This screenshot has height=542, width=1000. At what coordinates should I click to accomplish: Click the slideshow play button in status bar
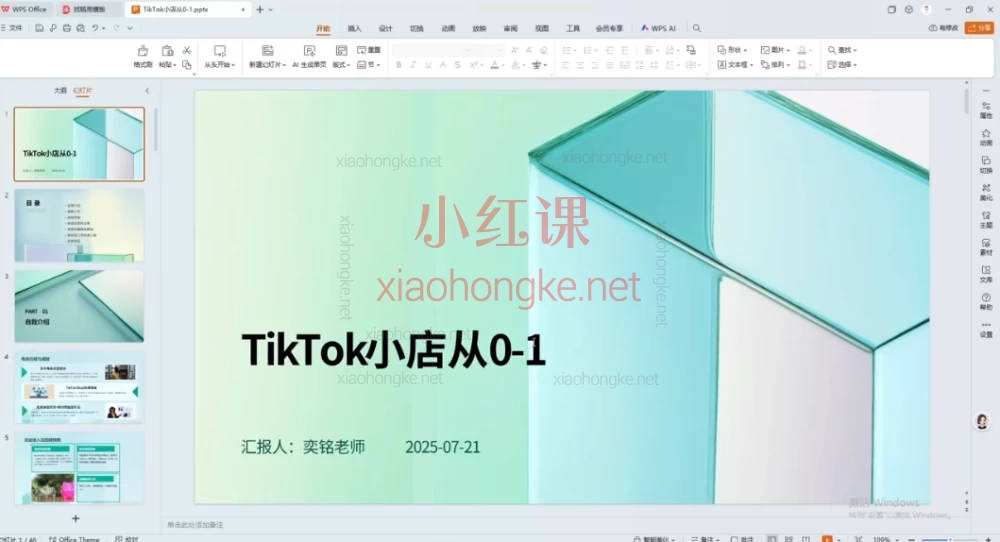(x=827, y=539)
